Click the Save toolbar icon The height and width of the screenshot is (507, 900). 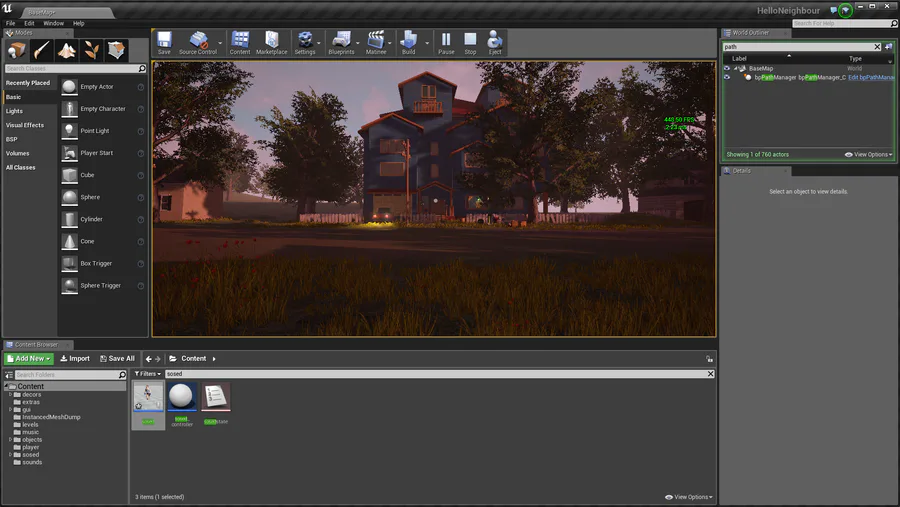pos(164,42)
